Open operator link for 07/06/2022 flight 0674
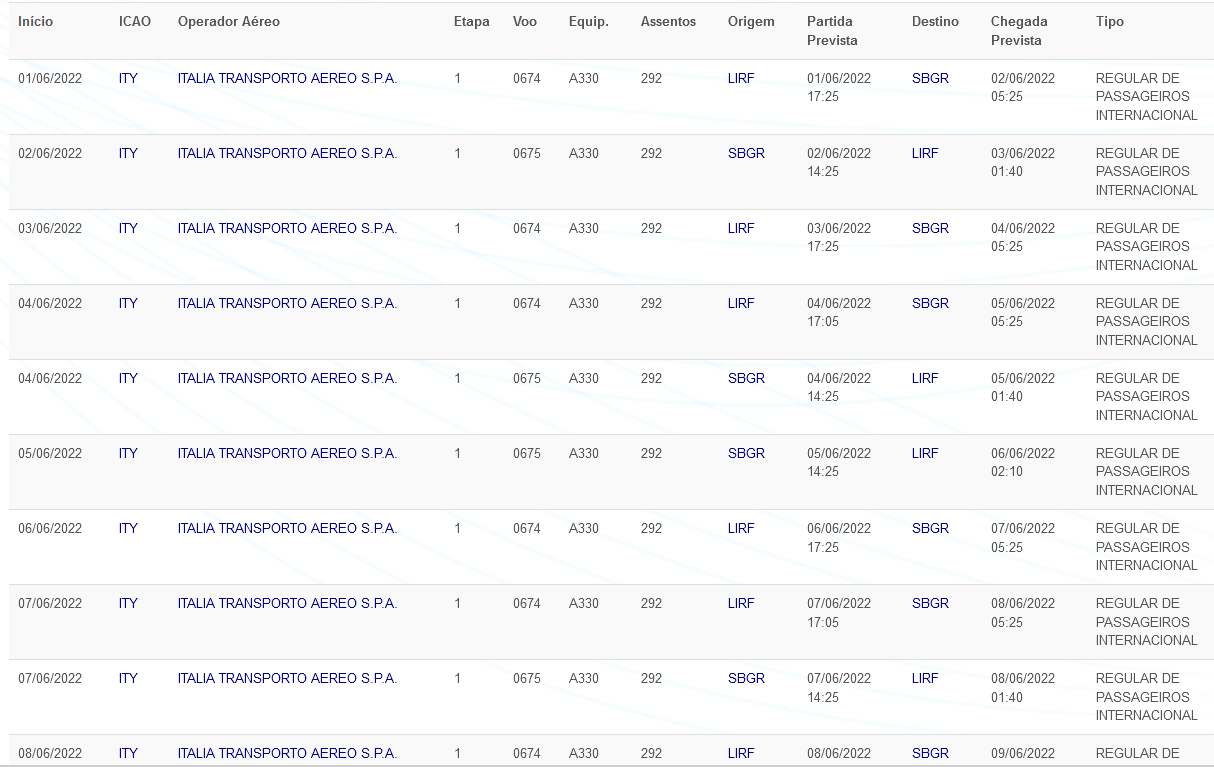 click(287, 603)
